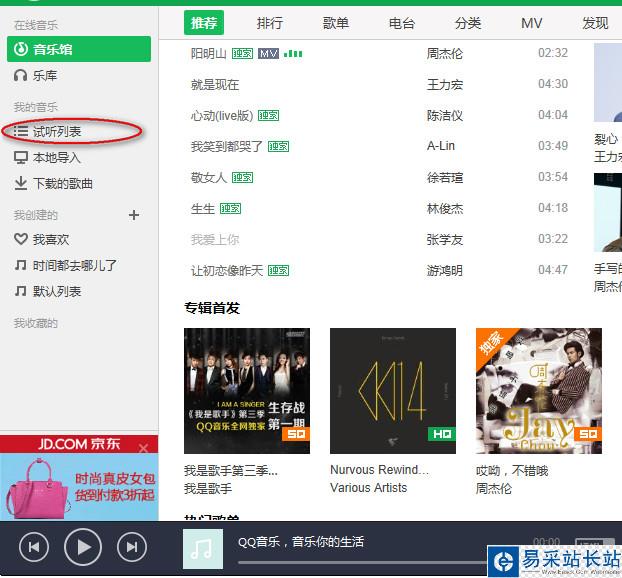Click the playback progress bar

pos(363,562)
